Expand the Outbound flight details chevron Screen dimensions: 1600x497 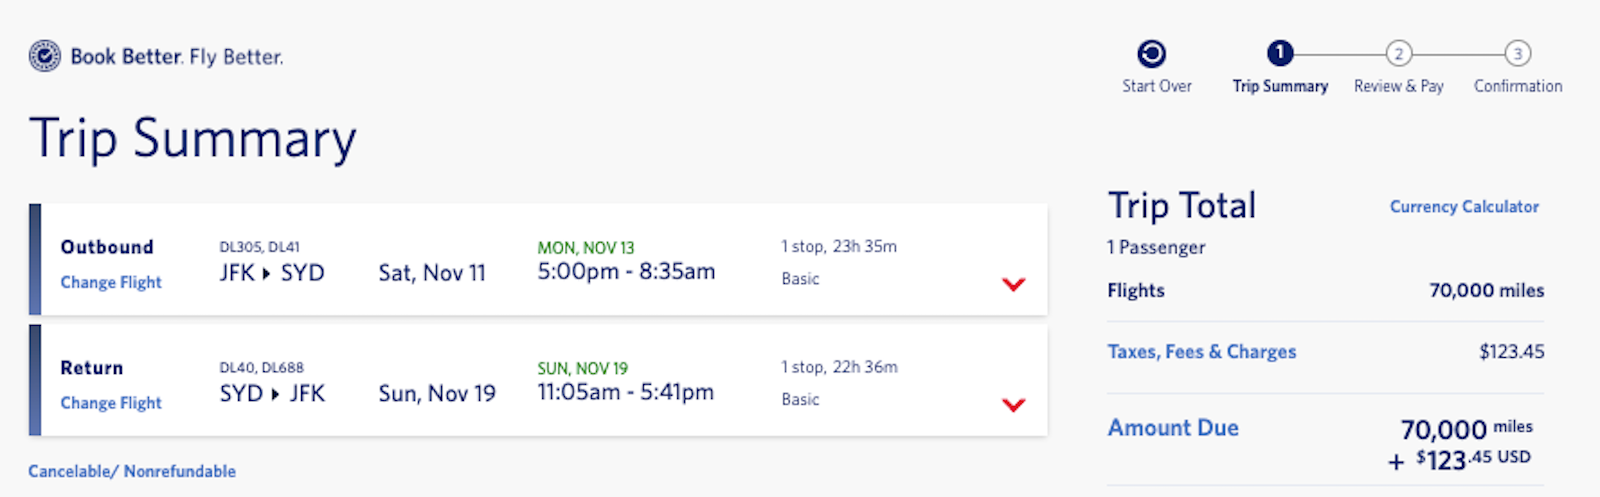1014,285
